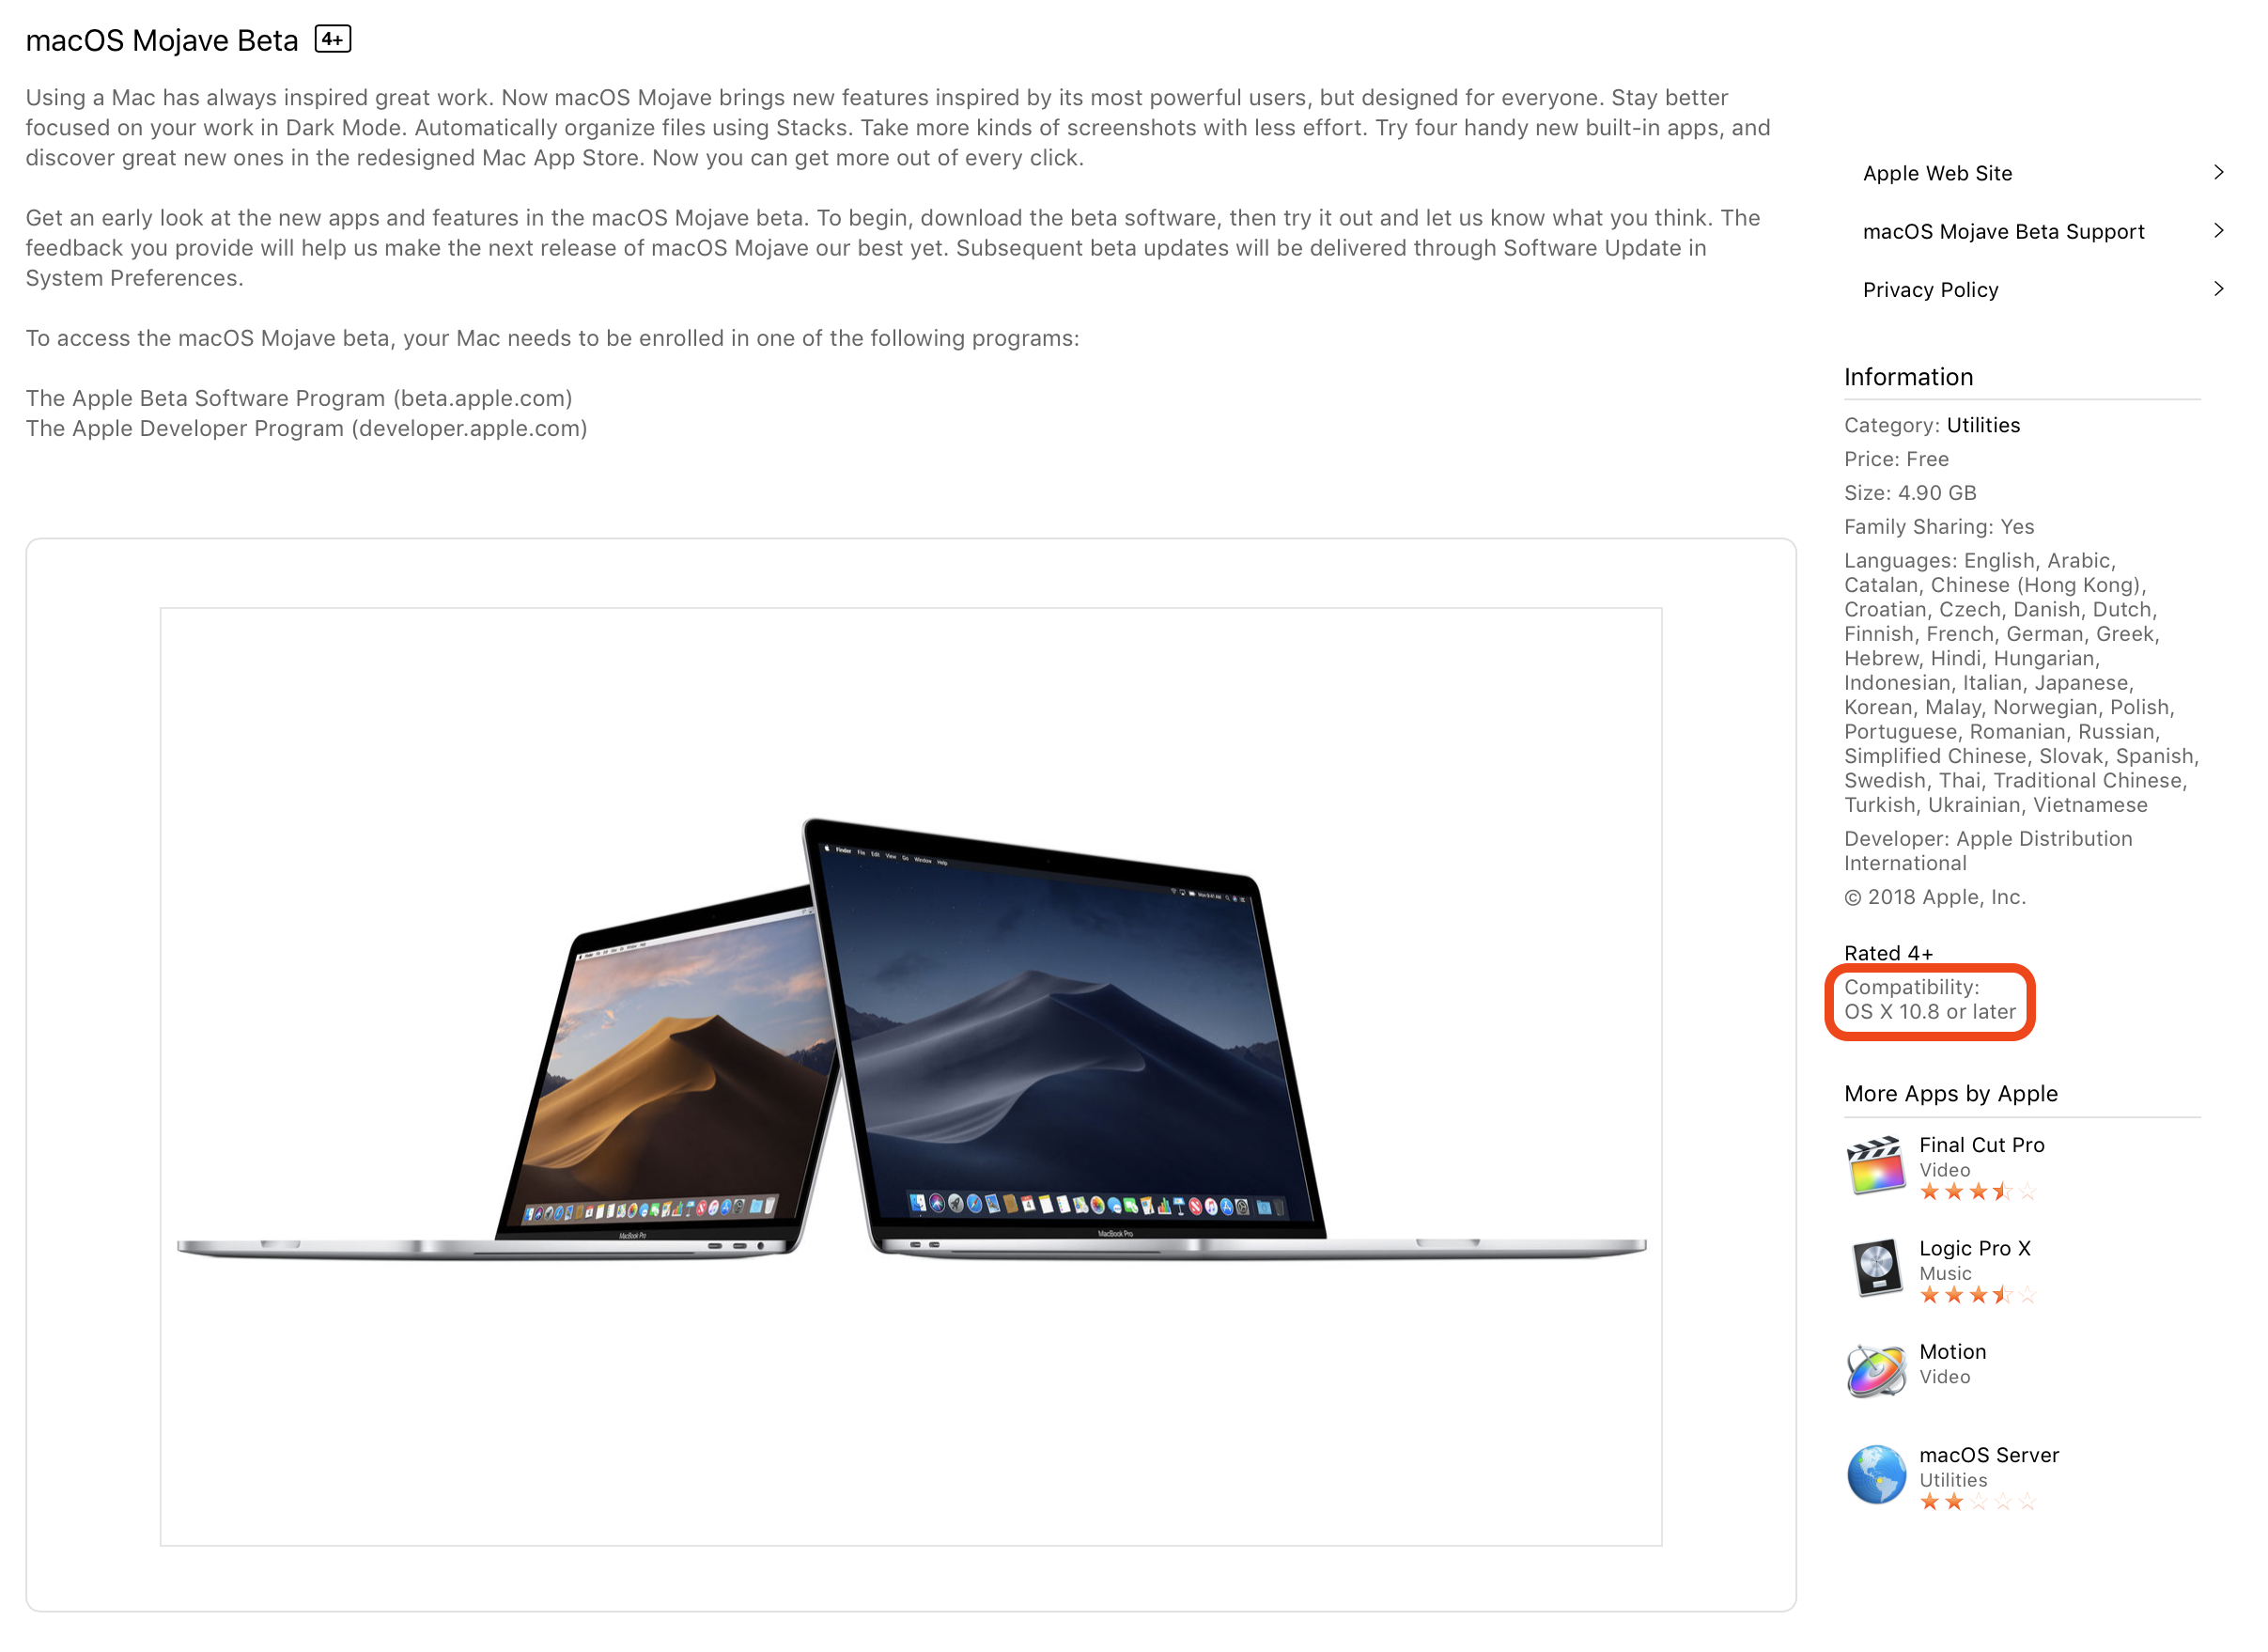
Task: Open the Final Cut Pro title link
Action: pyautogui.click(x=1981, y=1145)
